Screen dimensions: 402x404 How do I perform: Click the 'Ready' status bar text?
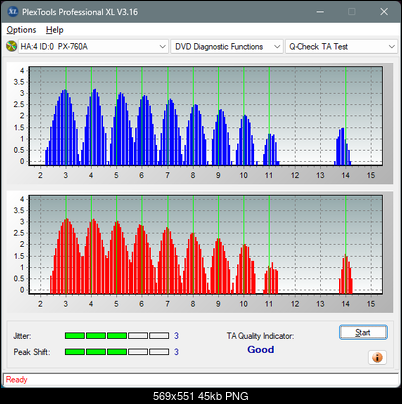[x=17, y=380]
